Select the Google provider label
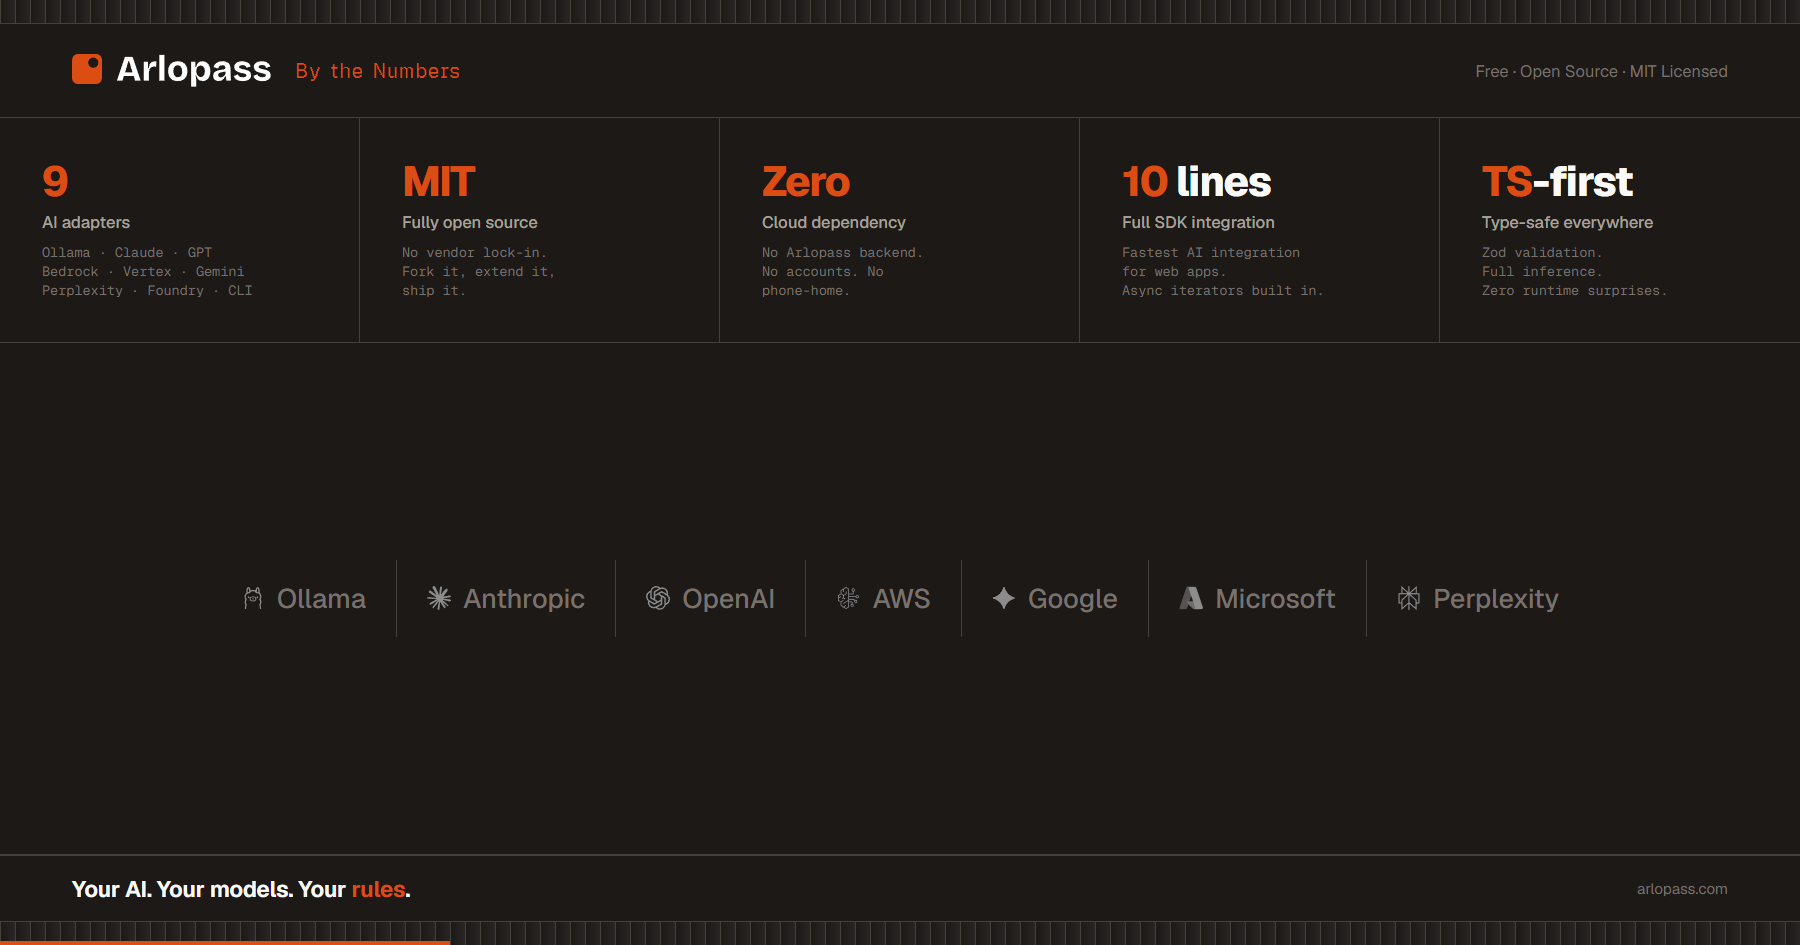 pos(1073,598)
